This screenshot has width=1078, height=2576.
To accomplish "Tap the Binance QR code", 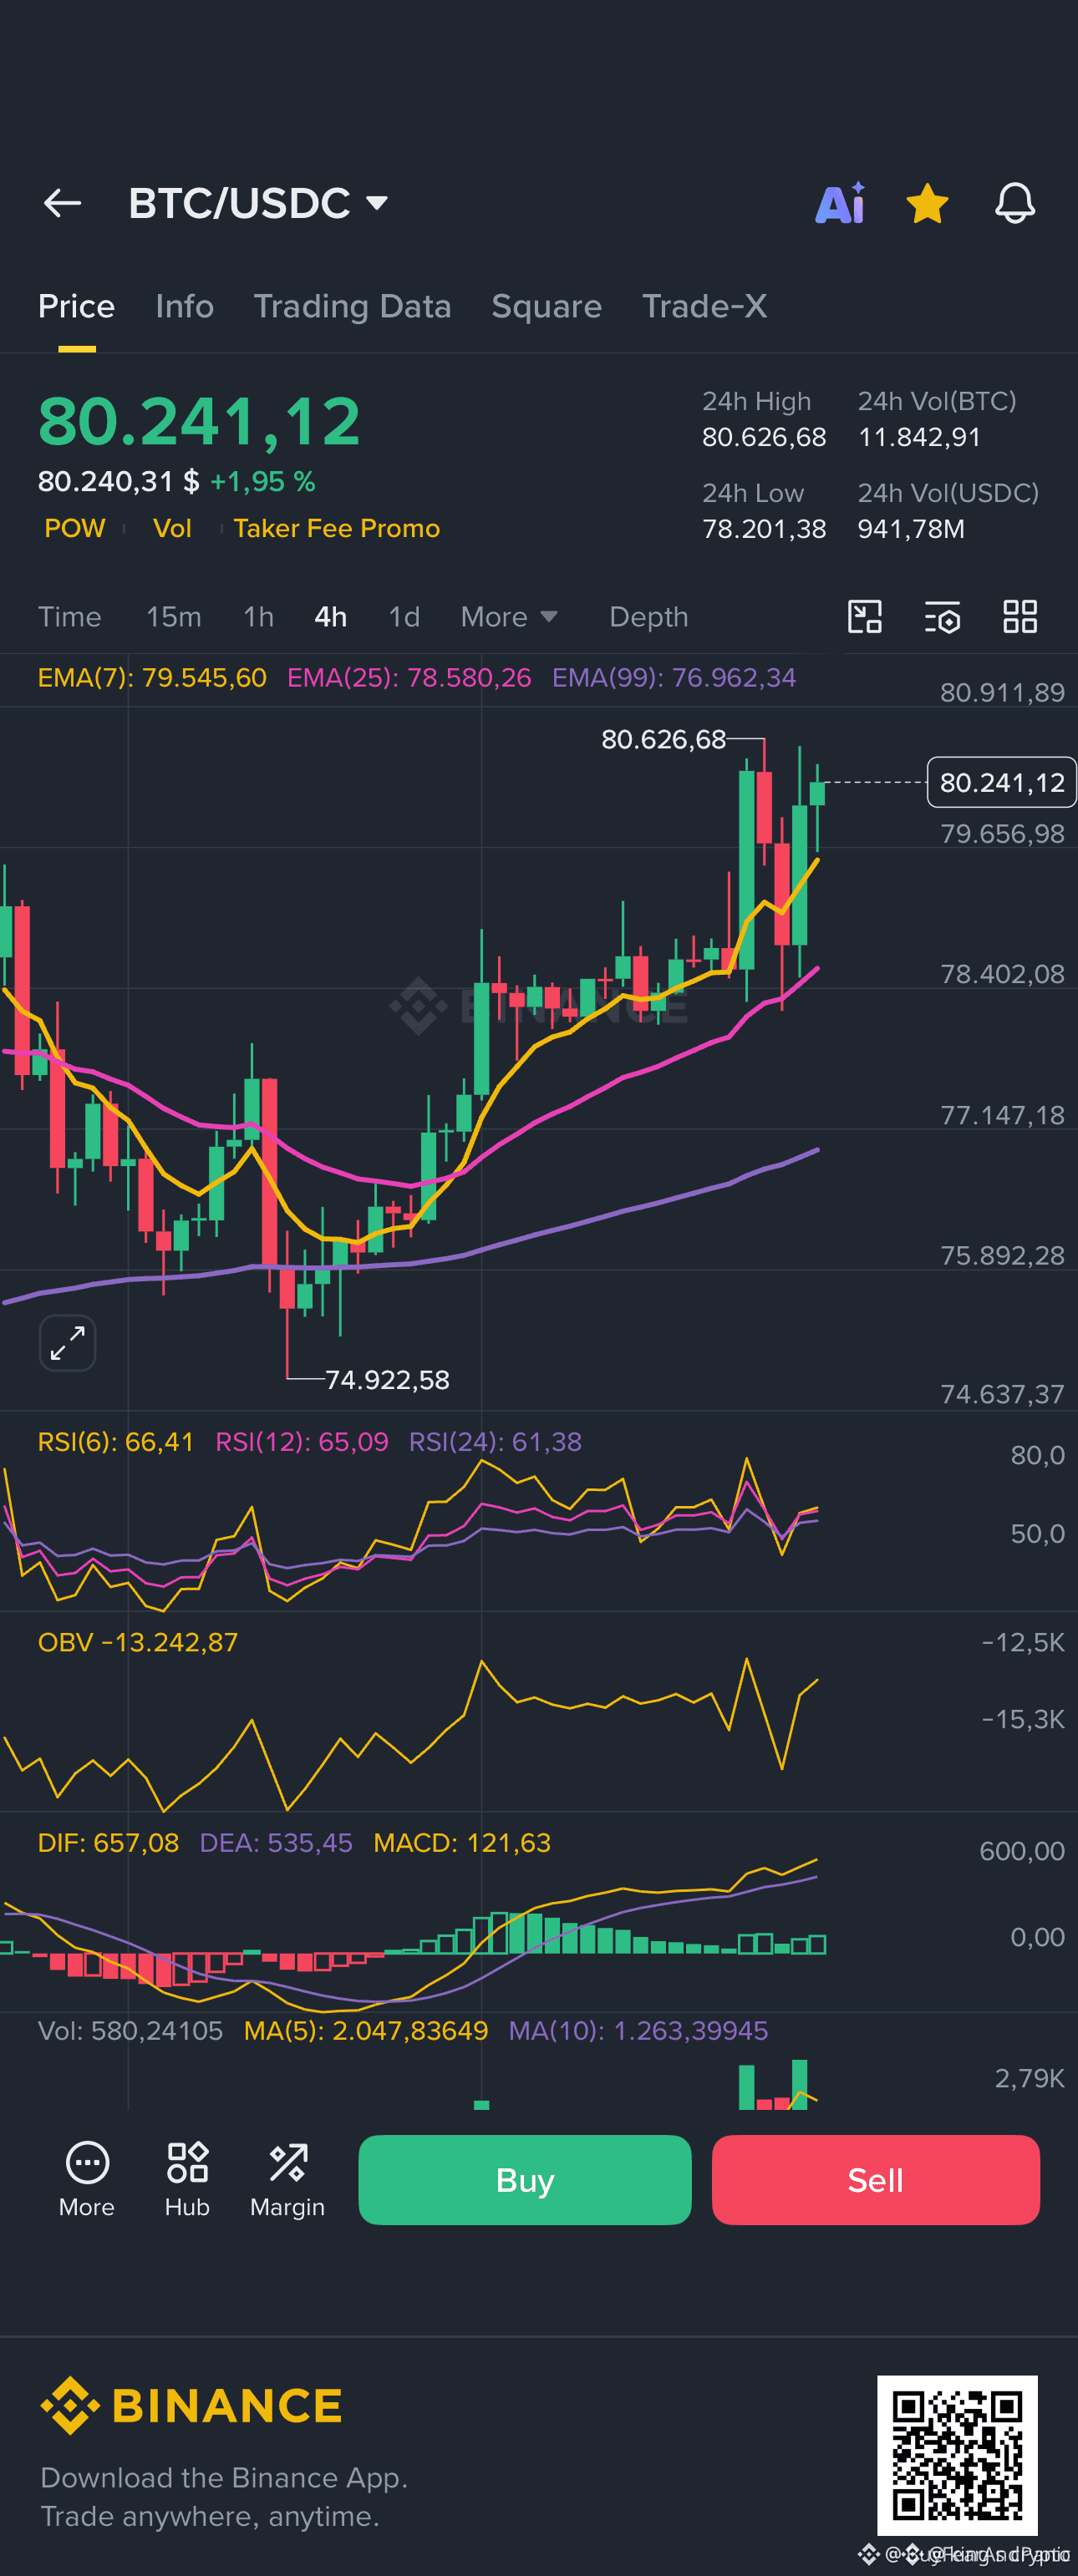I will [x=956, y=2454].
